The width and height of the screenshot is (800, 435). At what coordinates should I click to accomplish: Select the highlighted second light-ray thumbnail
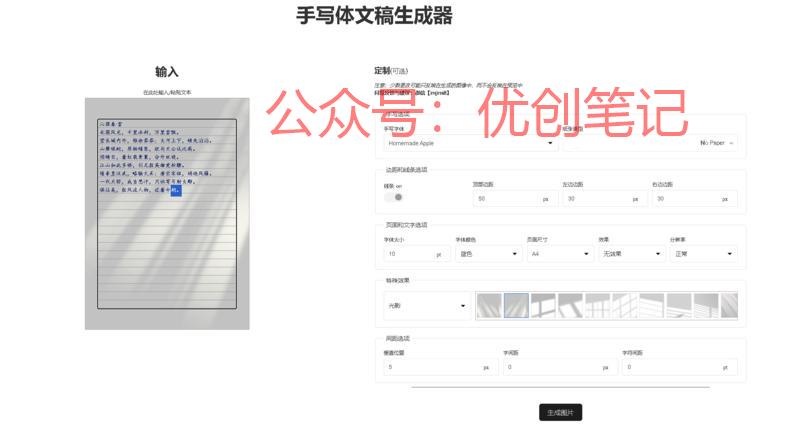516,305
